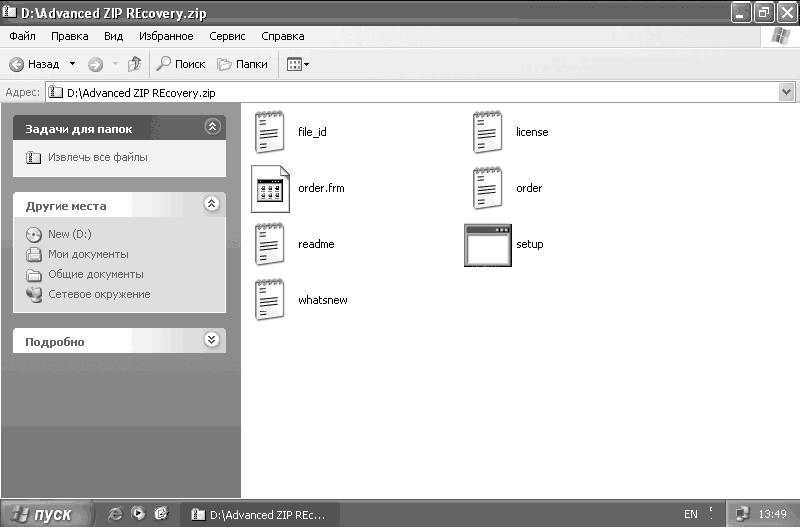This screenshot has width=800, height=527.
Task: Toggle the Папки folders pane button
Action: (x=242, y=64)
